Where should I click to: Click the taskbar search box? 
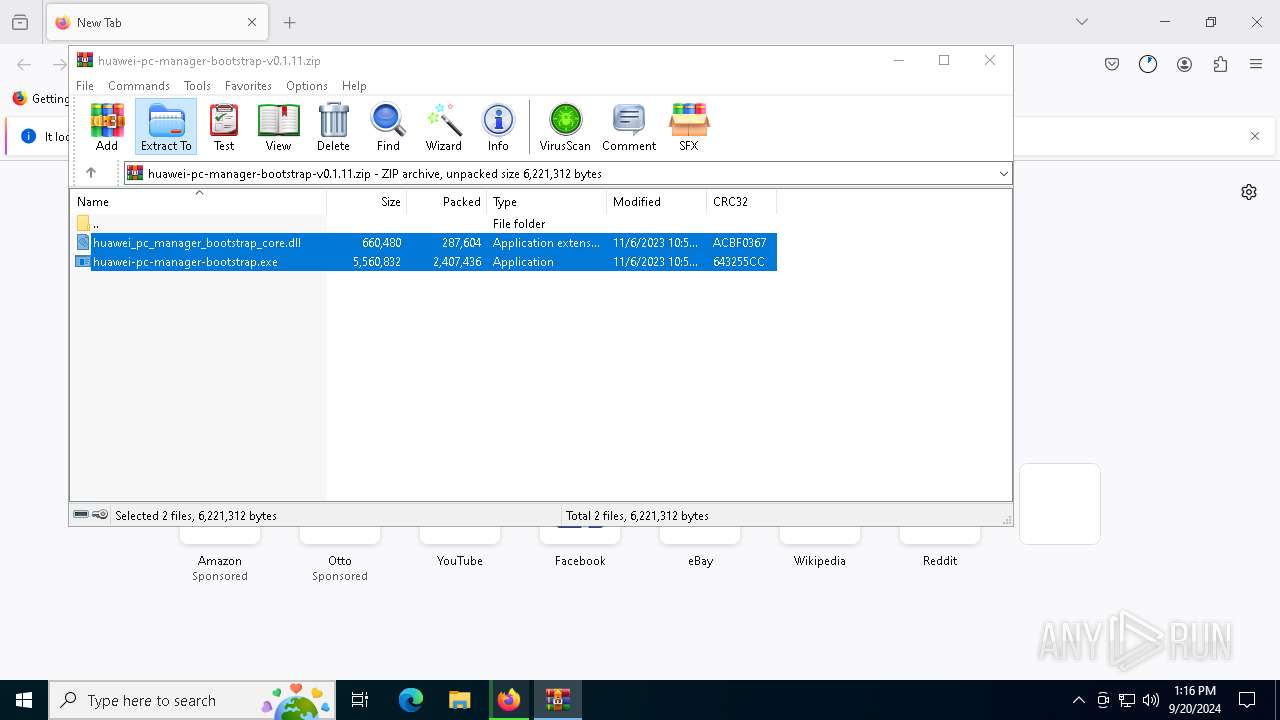(x=192, y=700)
